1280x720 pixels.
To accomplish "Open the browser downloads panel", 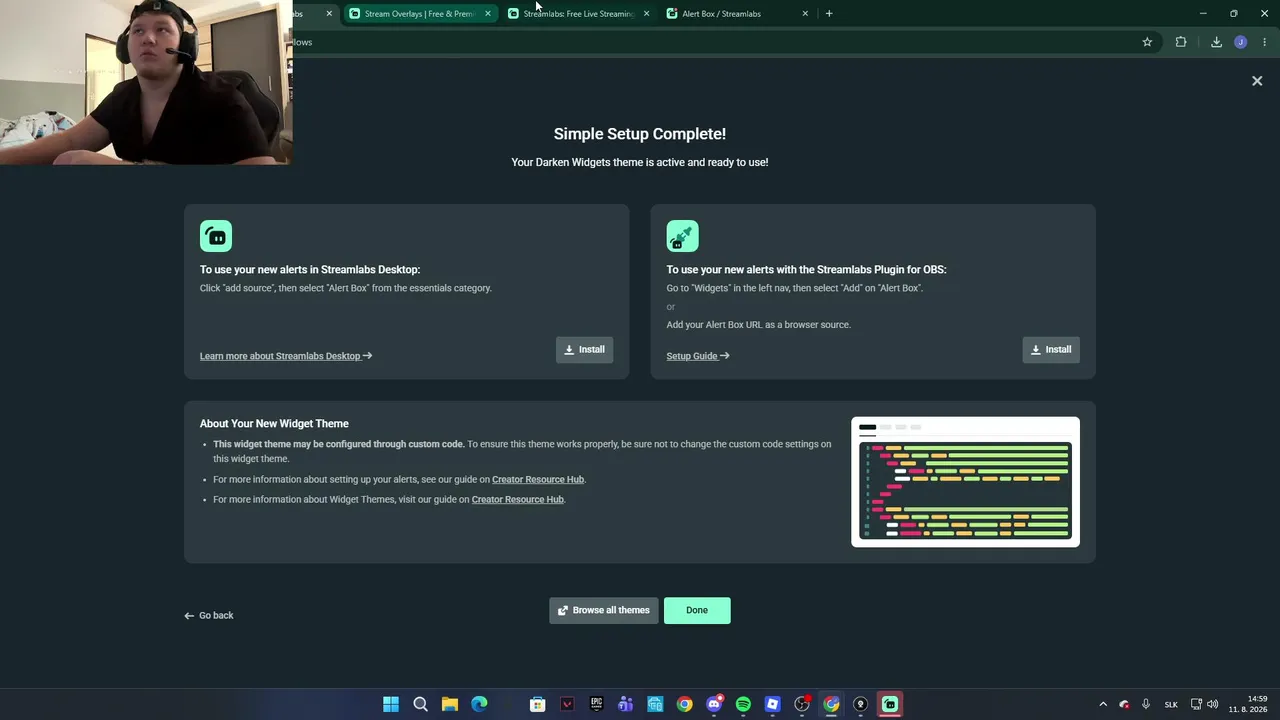I will tap(1216, 42).
